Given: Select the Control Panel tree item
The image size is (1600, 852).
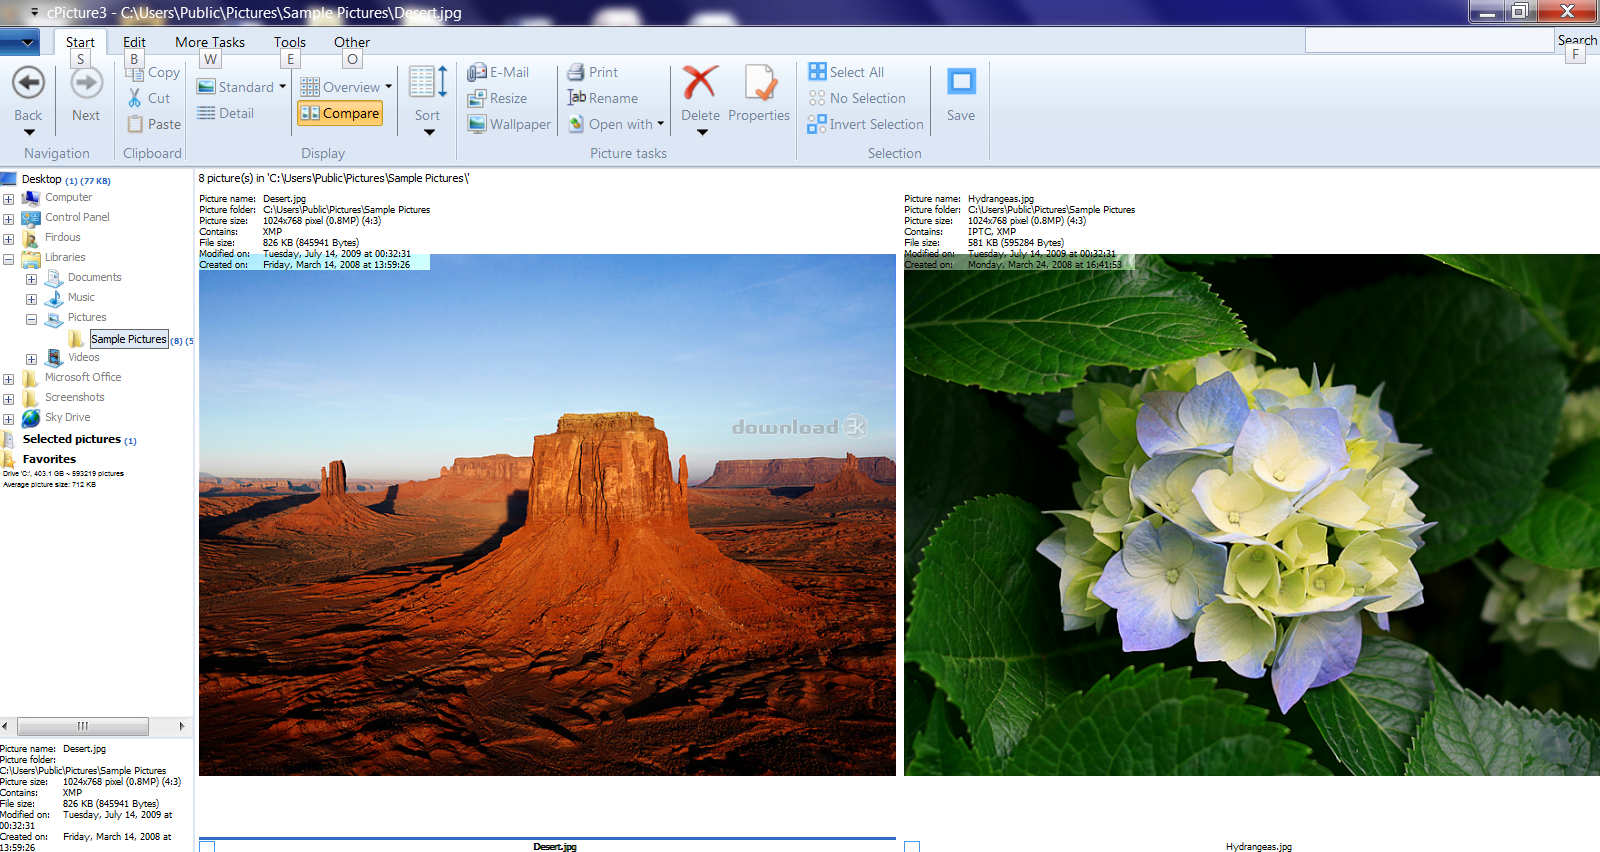Looking at the screenshot, I should [77, 217].
